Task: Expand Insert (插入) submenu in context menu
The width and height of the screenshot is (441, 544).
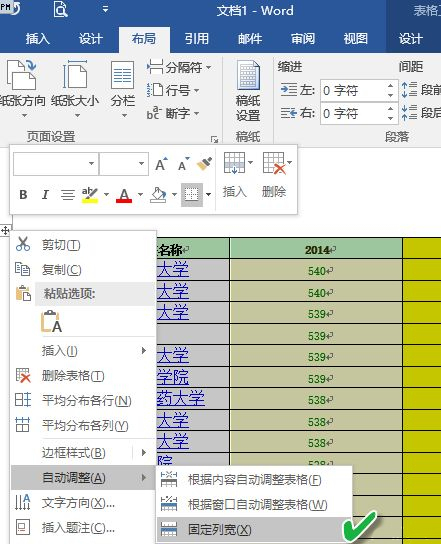Action: 83,351
